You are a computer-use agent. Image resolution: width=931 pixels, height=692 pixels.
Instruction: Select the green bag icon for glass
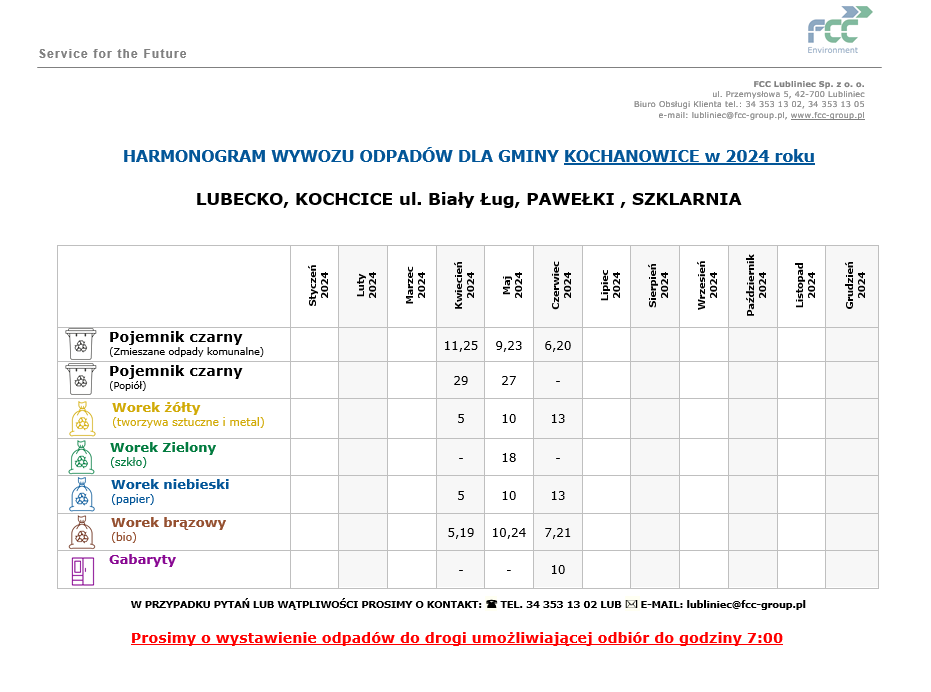click(x=82, y=457)
